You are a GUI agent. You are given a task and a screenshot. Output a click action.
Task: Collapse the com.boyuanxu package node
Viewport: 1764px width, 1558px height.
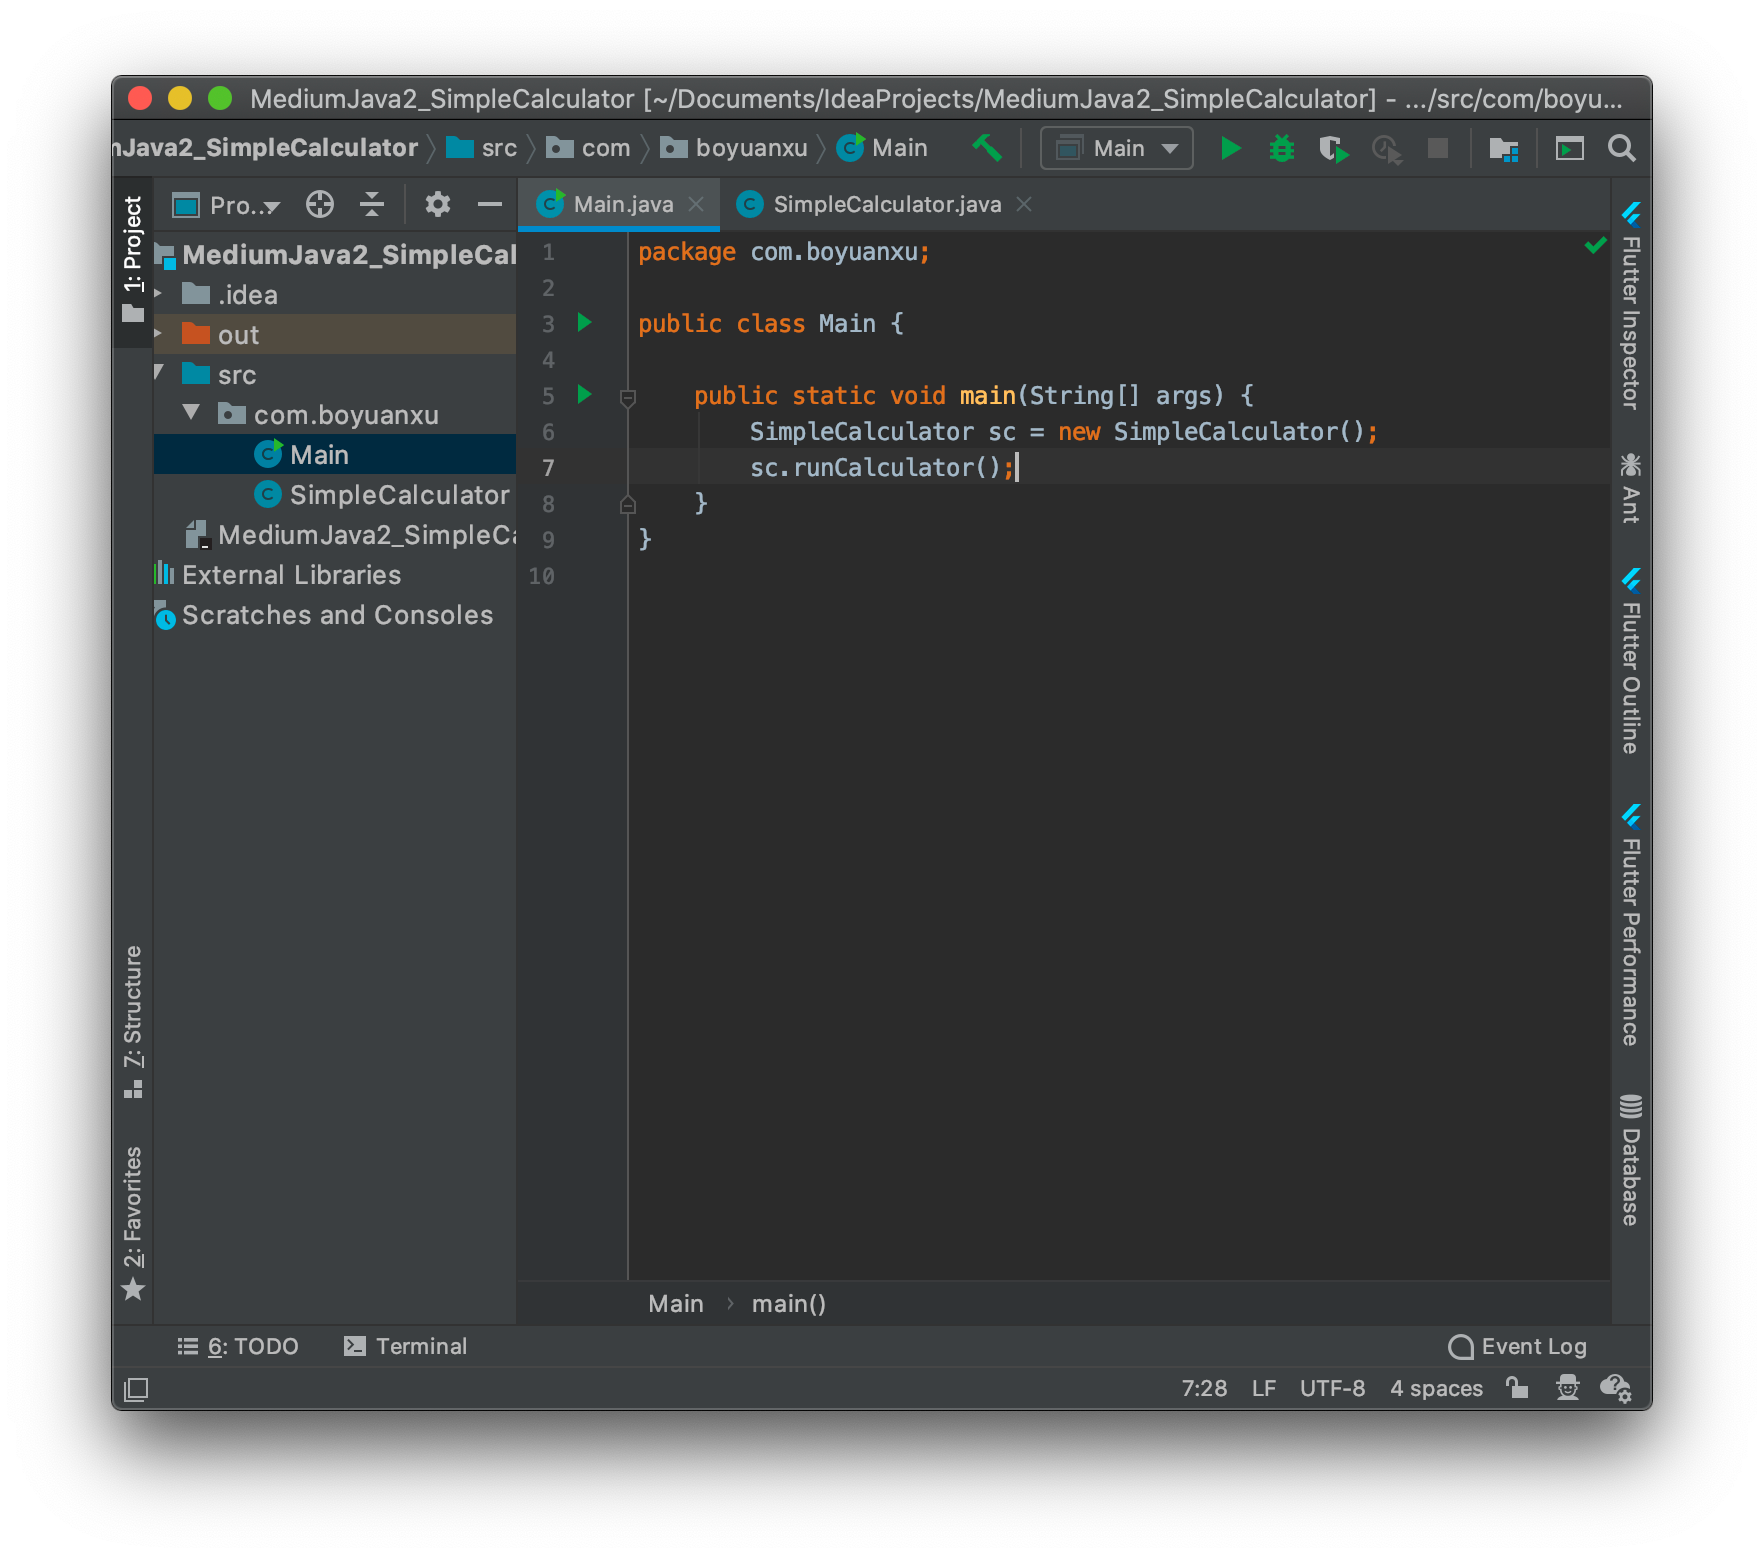tap(191, 413)
